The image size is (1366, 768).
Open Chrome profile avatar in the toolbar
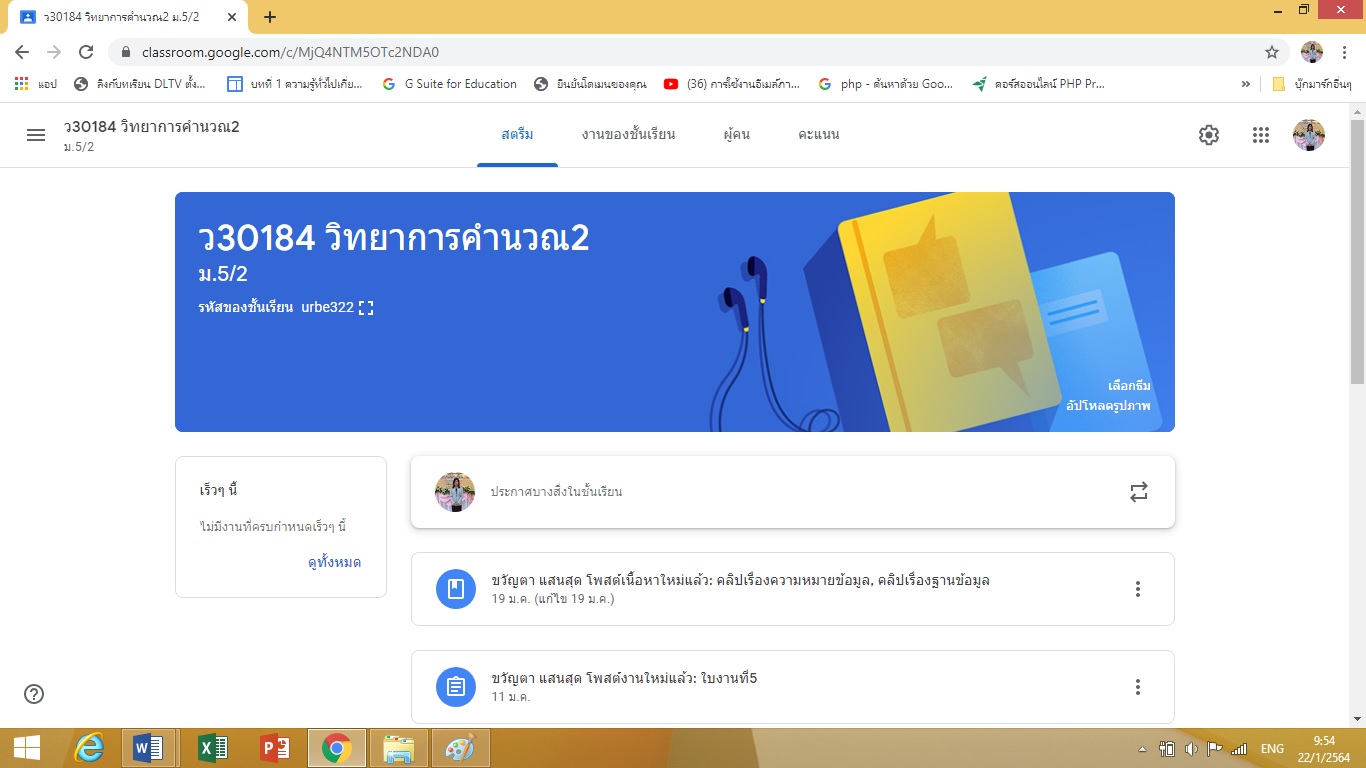click(1312, 52)
